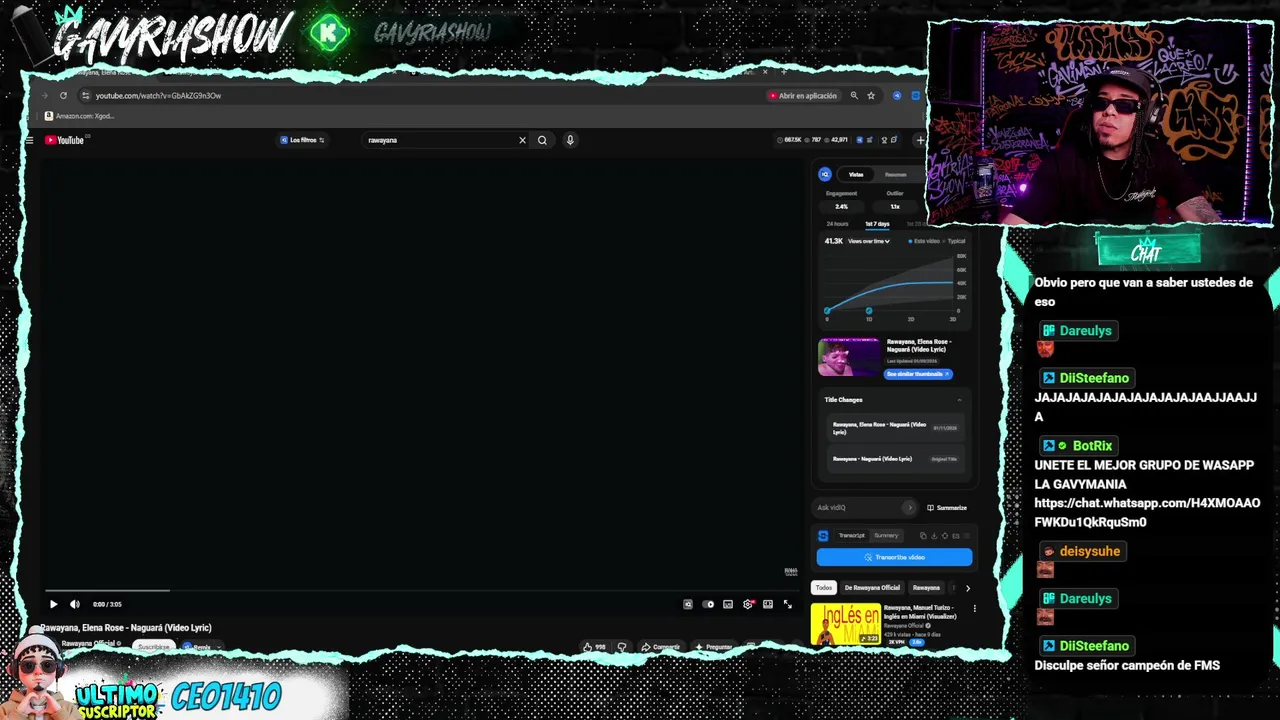Image resolution: width=1280 pixels, height=720 pixels.
Task: Start voice search with microphone icon
Action: point(570,140)
